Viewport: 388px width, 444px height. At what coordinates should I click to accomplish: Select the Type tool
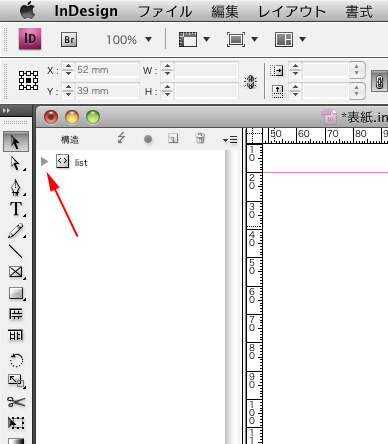[16, 209]
